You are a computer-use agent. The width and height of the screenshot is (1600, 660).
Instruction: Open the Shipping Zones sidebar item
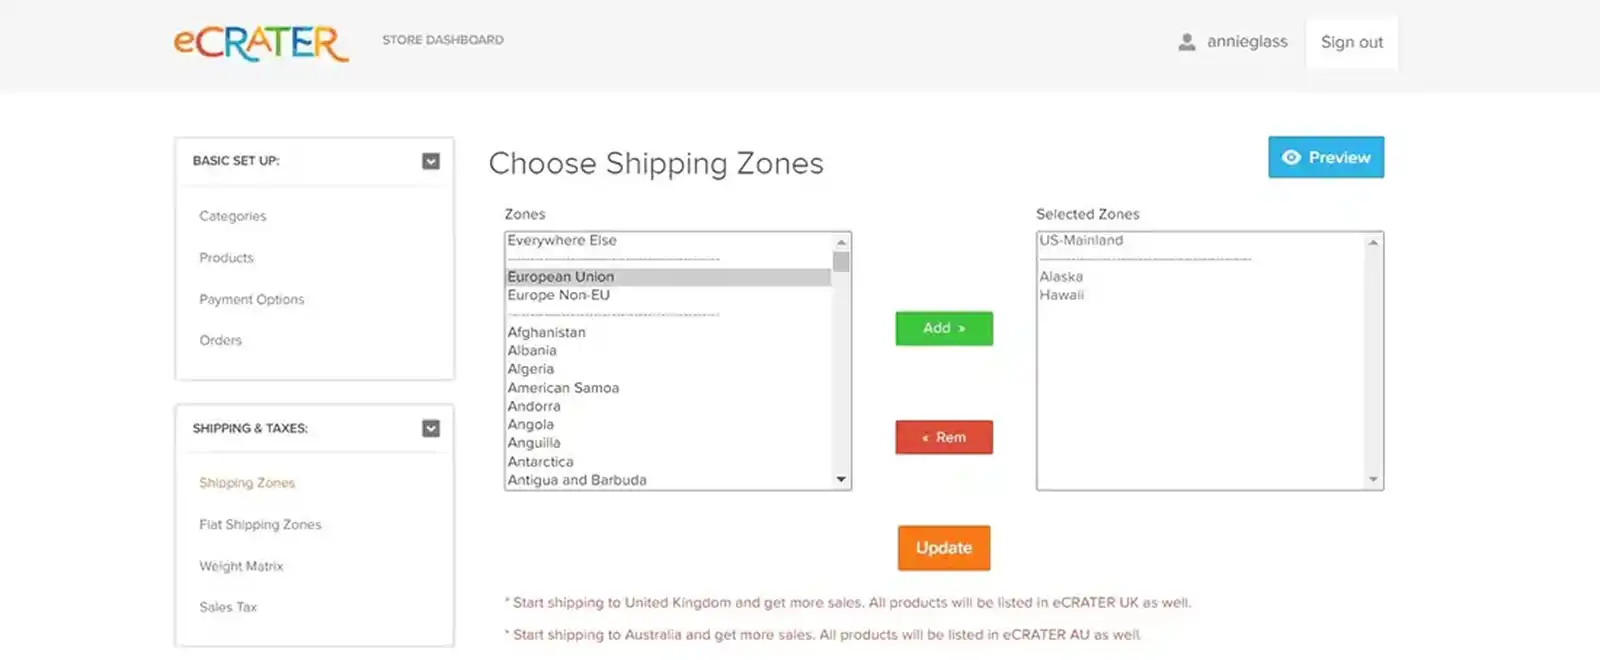point(246,482)
